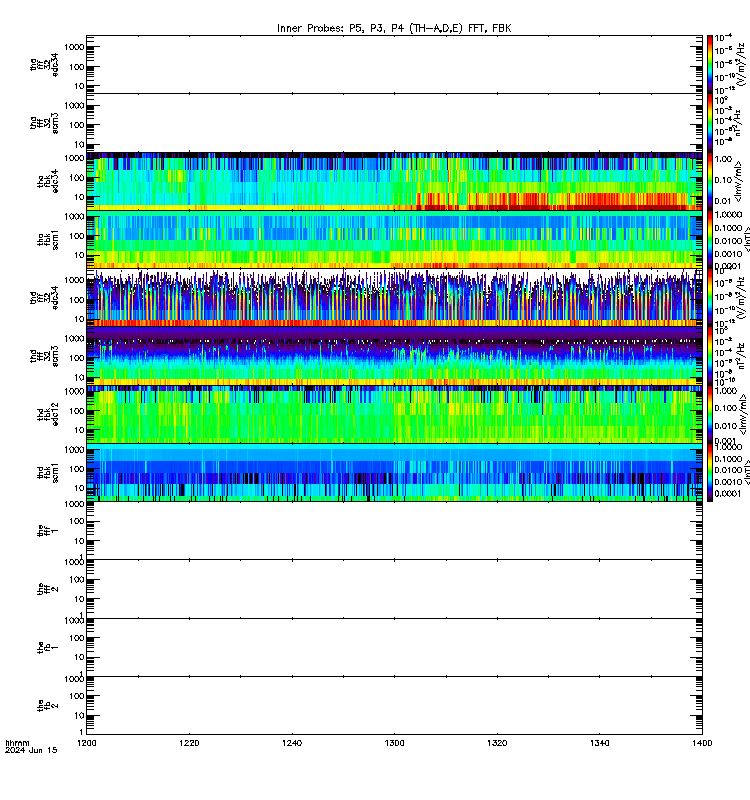Click the 'the fb 1' panel label
The height and width of the screenshot is (800, 750).
tap(47, 647)
